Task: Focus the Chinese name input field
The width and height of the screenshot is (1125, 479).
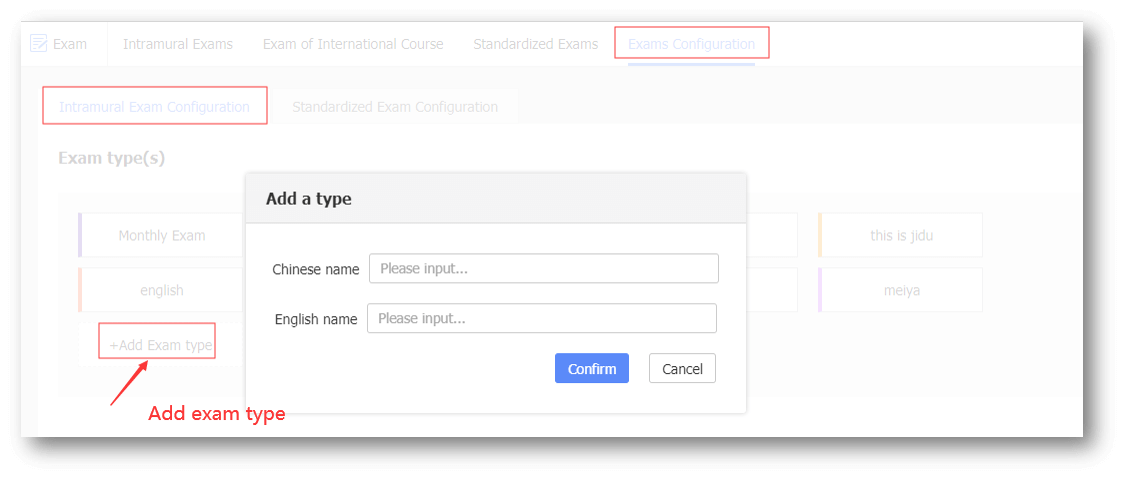Action: pyautogui.click(x=544, y=269)
